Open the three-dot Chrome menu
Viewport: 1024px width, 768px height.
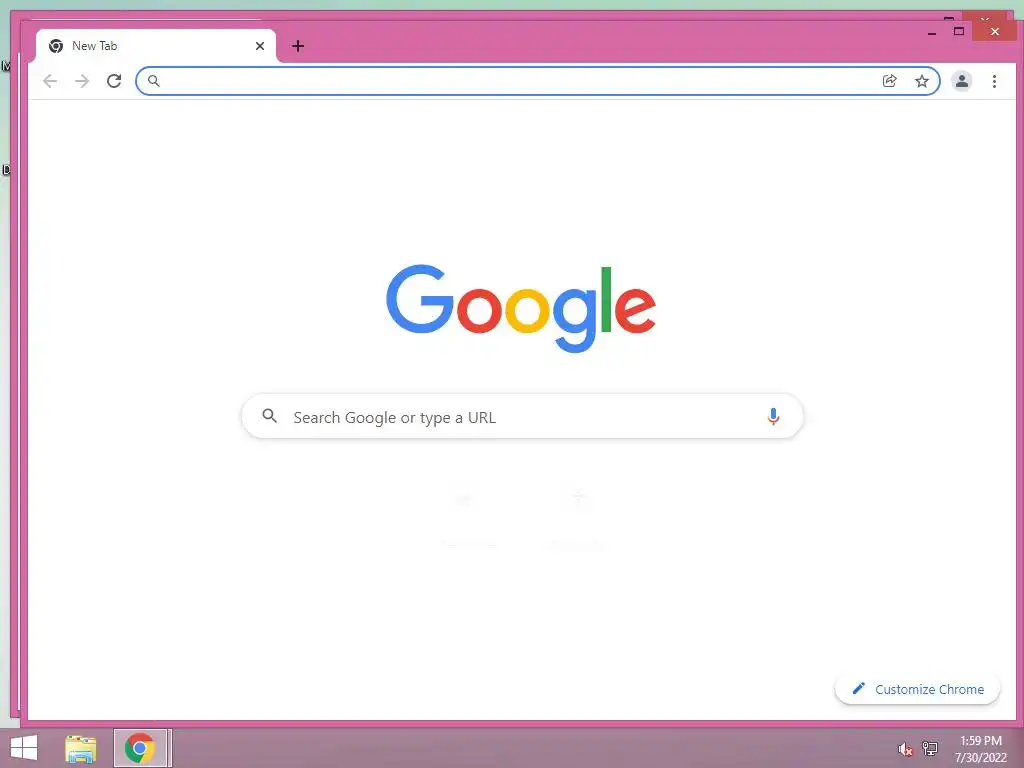[x=994, y=81]
